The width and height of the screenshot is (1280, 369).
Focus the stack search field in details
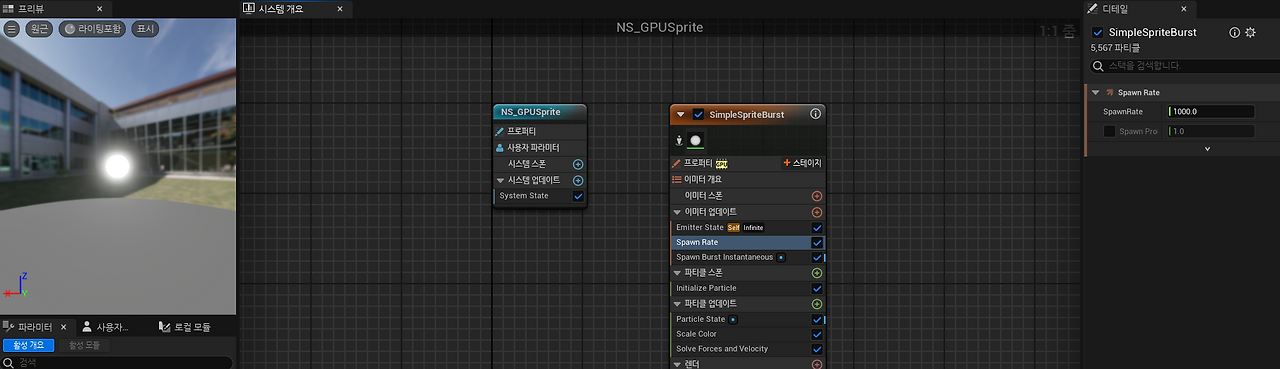coord(1185,65)
